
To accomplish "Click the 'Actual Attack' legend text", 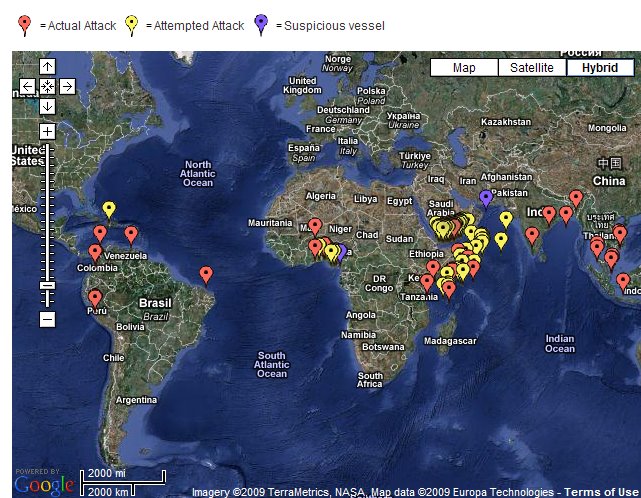I will 82,26.
